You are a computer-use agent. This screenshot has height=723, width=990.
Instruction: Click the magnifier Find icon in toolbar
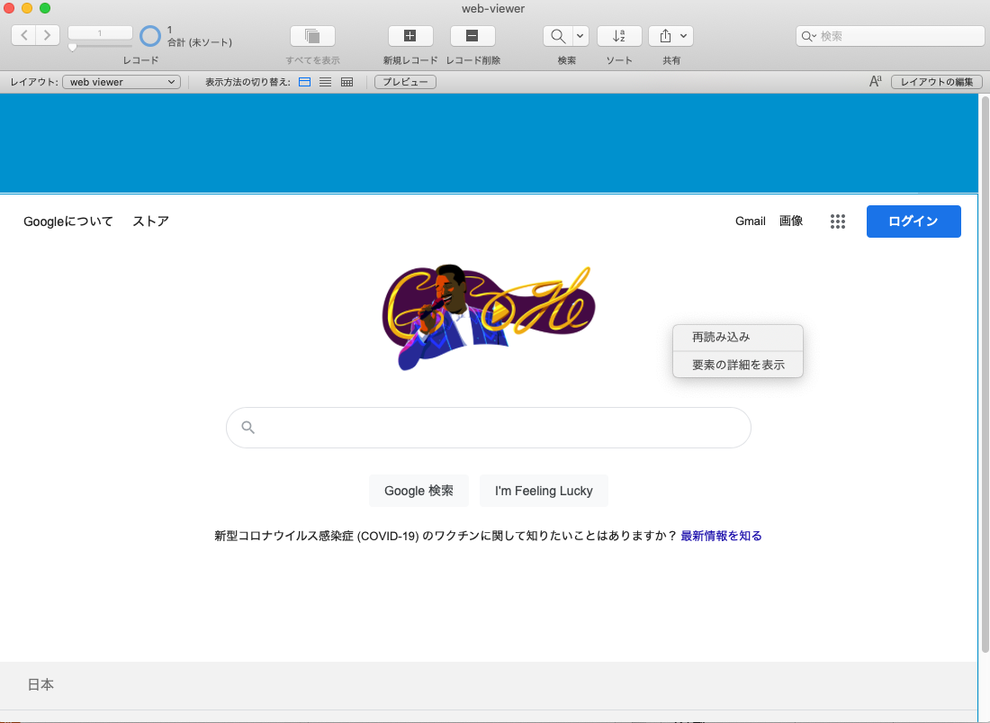[x=558, y=36]
